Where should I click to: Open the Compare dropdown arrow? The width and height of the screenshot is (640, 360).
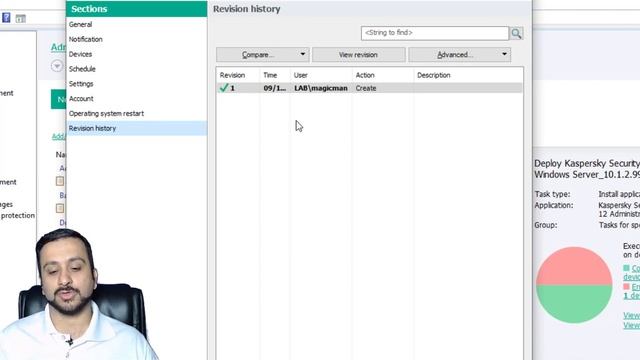[x=302, y=54]
